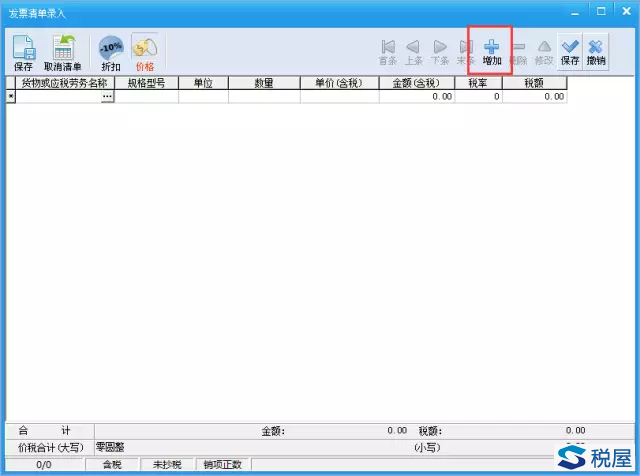
Task: Click the 未抄税 status bar entry
Action: (x=167, y=465)
